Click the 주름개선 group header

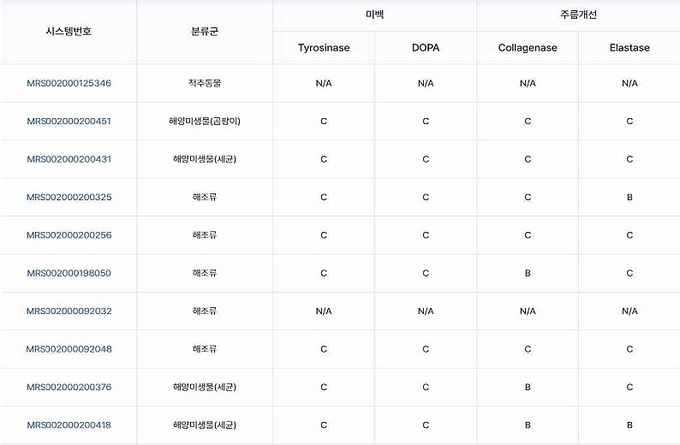click(x=579, y=15)
